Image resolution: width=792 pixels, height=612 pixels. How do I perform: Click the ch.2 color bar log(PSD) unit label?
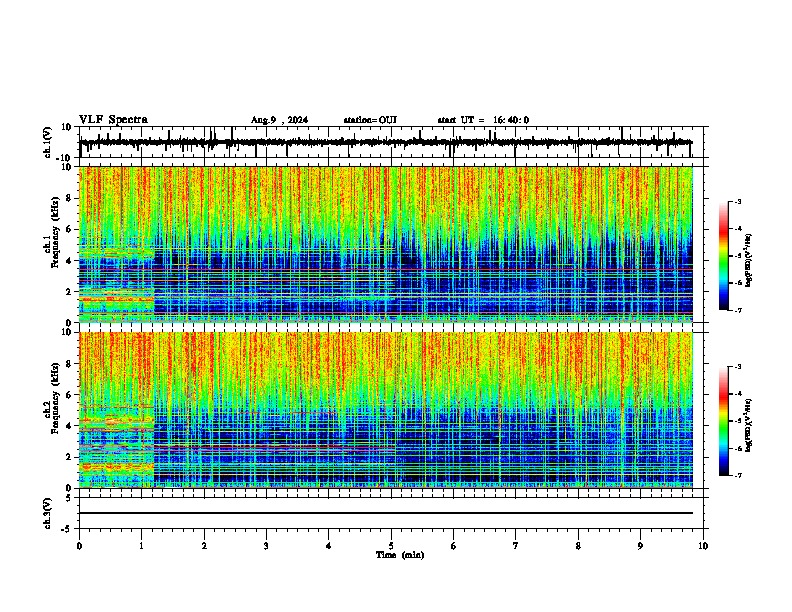(749, 425)
